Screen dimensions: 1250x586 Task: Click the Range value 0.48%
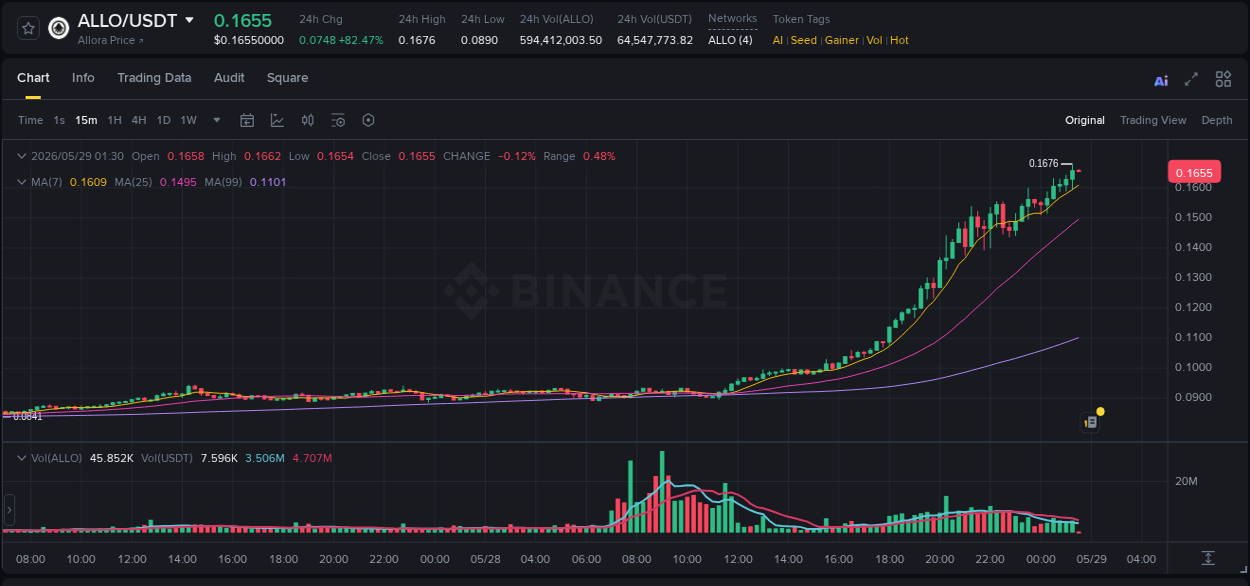point(599,156)
